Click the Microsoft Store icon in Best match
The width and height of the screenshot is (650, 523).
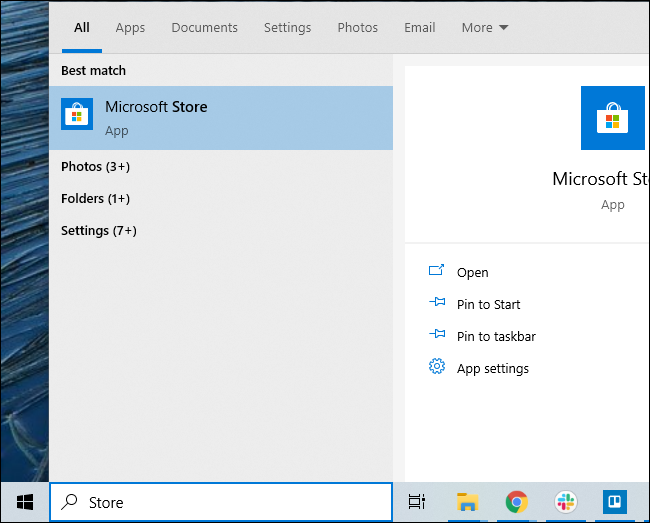(77, 115)
